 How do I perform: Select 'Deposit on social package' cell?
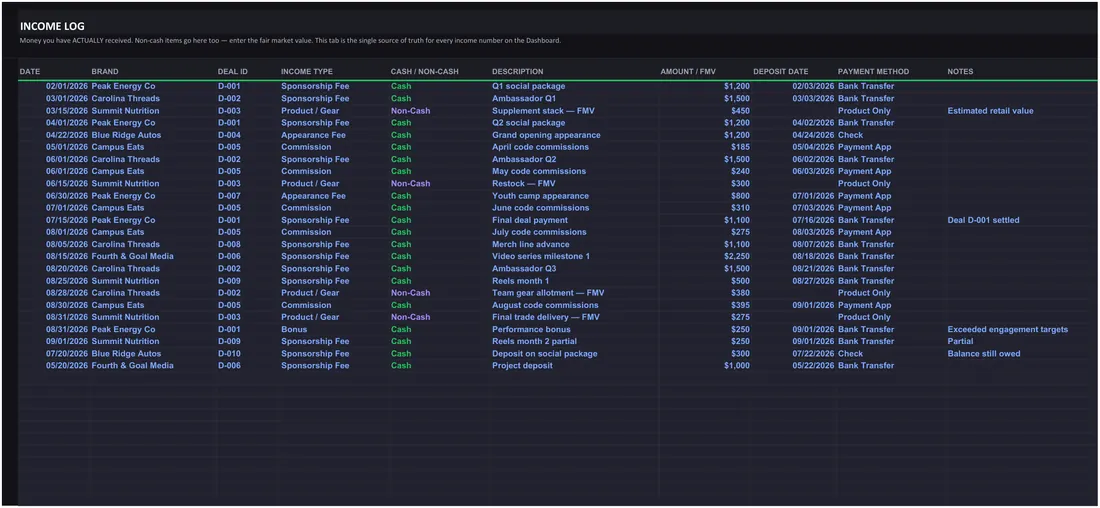tap(544, 354)
